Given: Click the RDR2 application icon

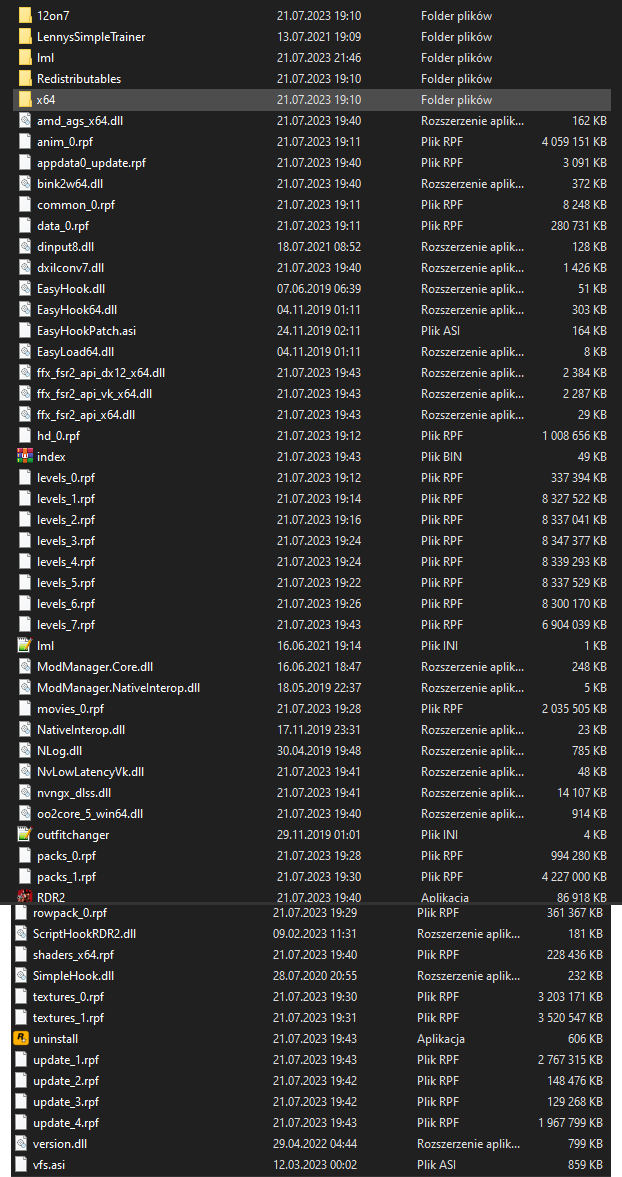Looking at the screenshot, I should (25, 896).
